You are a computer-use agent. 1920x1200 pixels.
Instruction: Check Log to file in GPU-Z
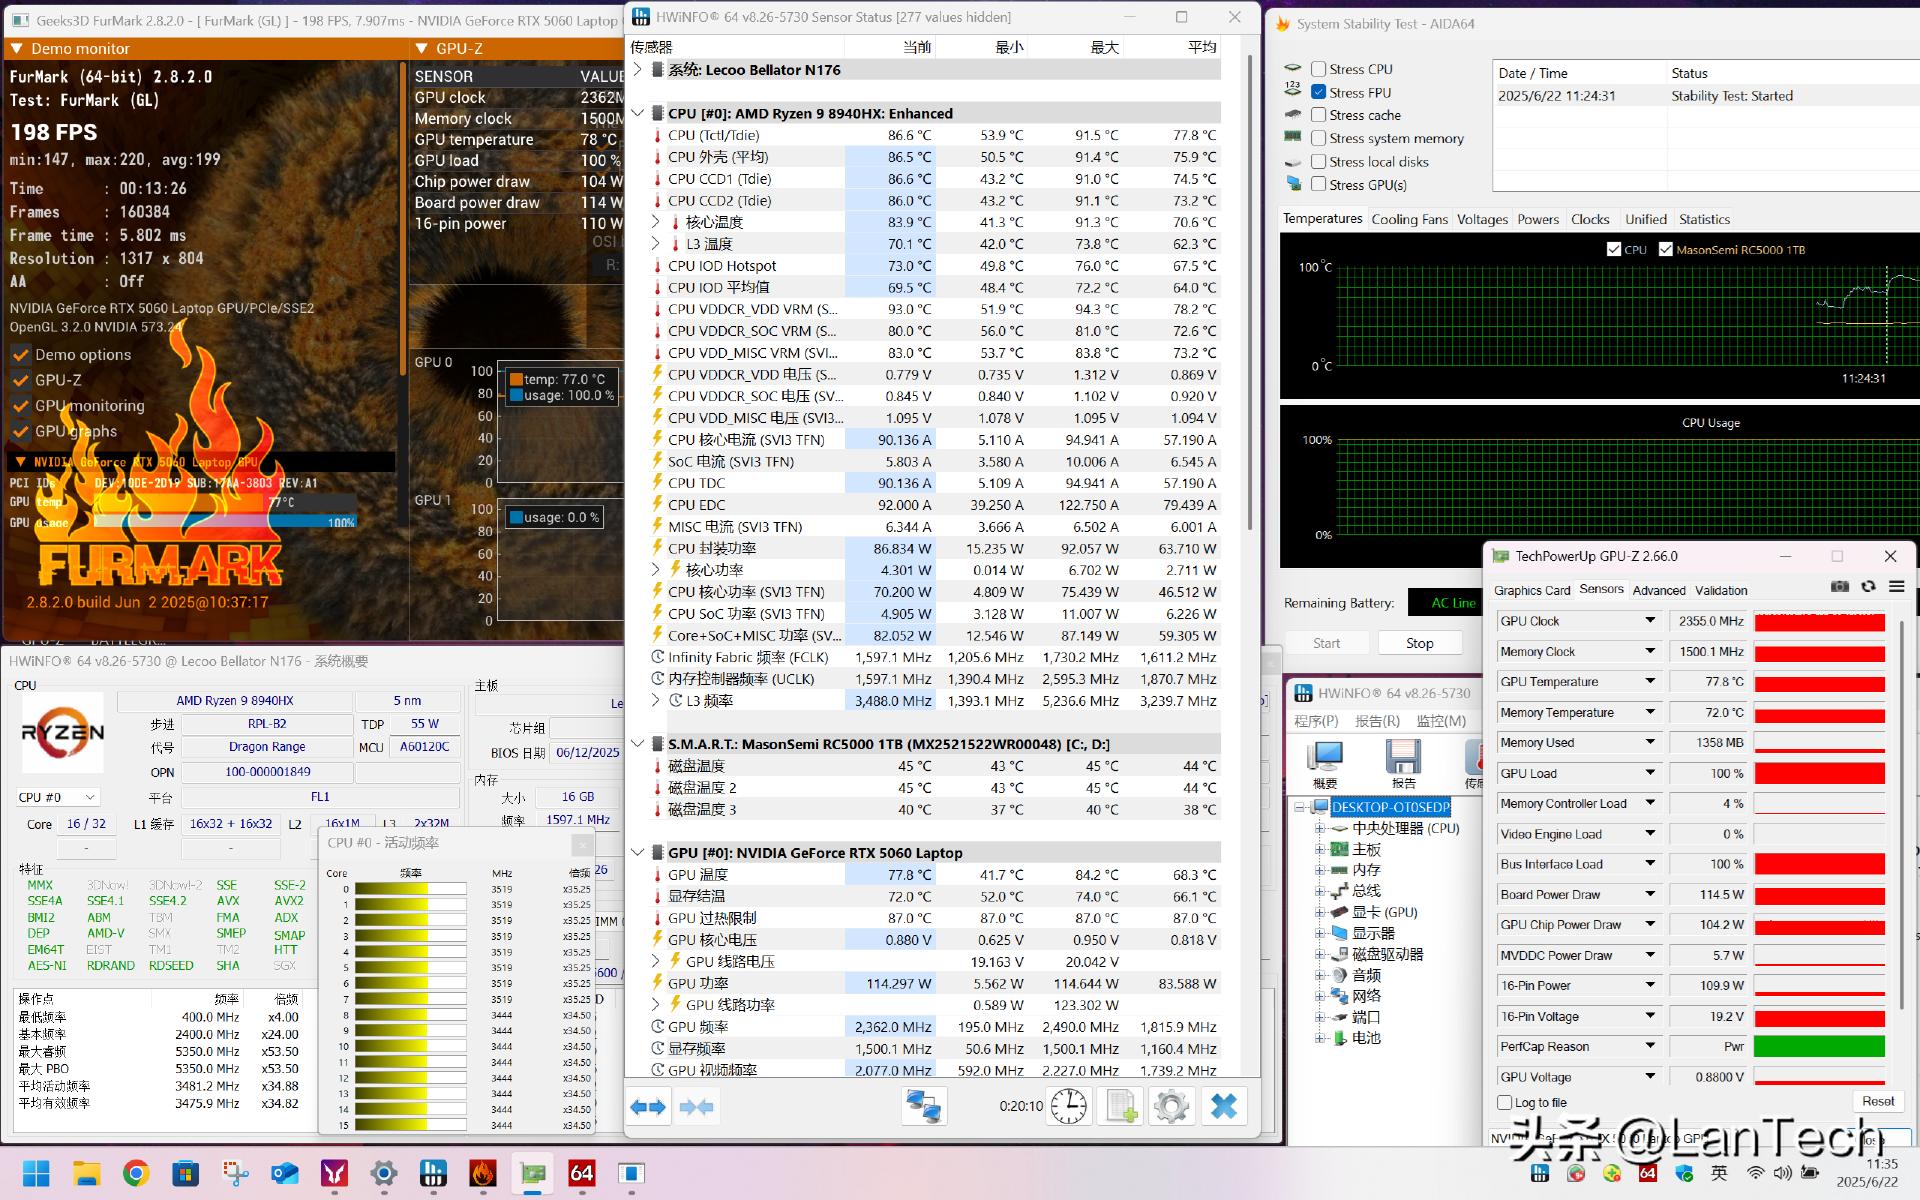(1504, 1102)
